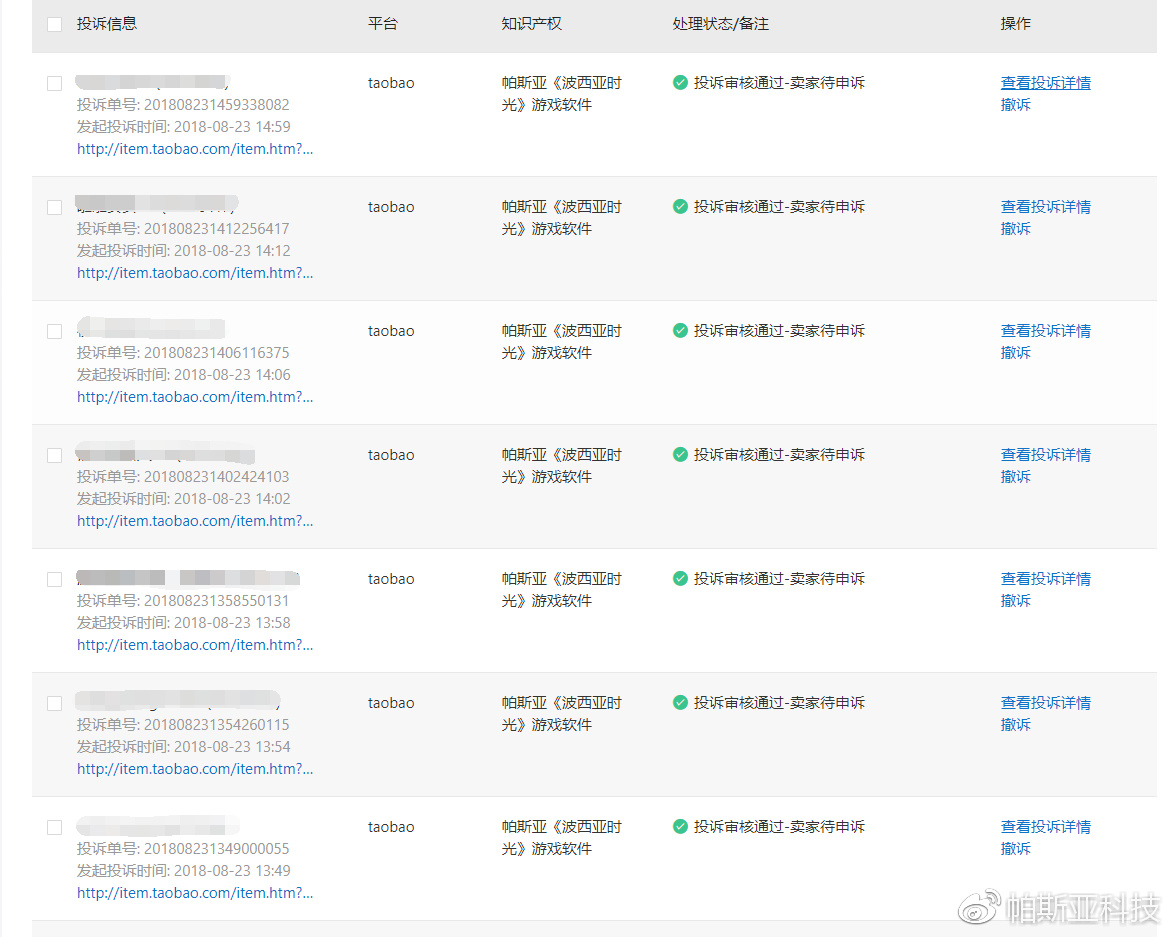The height and width of the screenshot is (937, 1171).
Task: Click the 处理状态/备注 column header
Action: click(721, 24)
